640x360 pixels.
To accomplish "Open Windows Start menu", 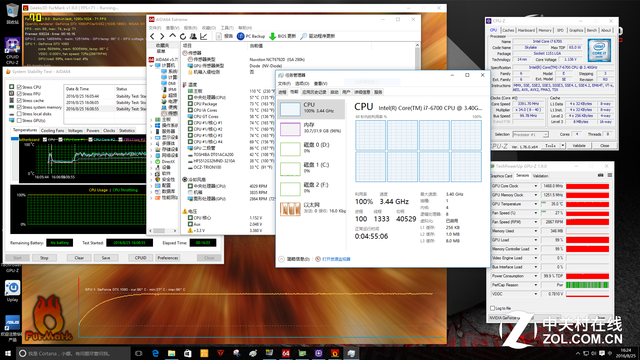I will [x=8, y=353].
